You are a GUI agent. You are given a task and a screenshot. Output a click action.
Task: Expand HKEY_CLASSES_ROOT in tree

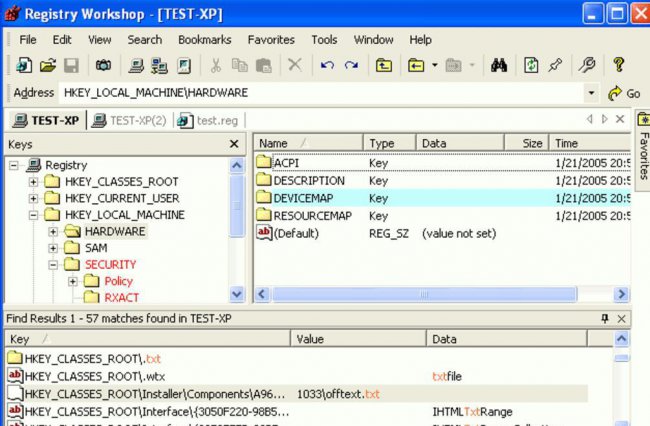coord(33,182)
